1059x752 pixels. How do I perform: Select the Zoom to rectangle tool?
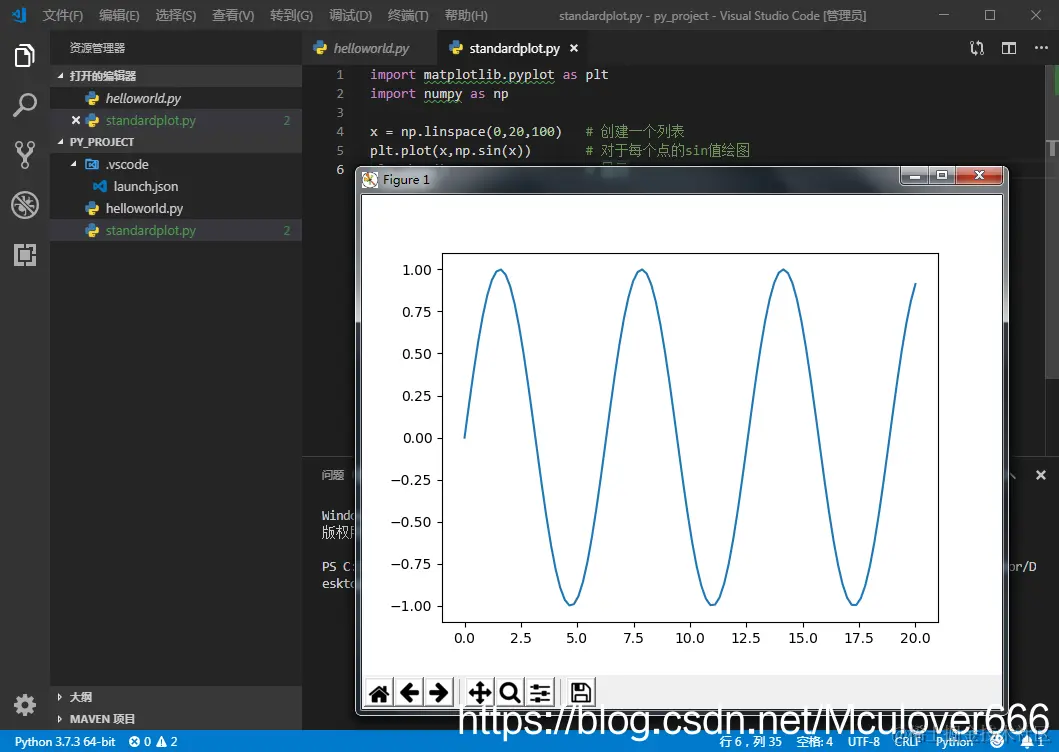(x=510, y=693)
